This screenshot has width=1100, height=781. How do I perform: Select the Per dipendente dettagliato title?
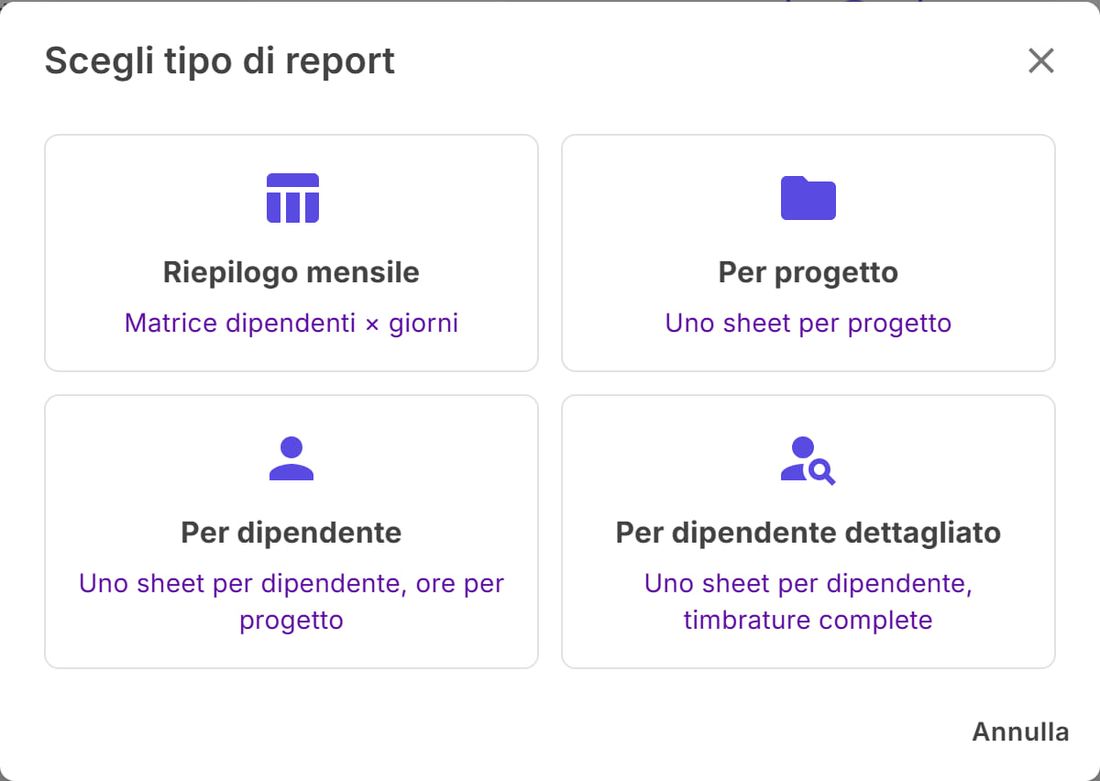click(808, 533)
